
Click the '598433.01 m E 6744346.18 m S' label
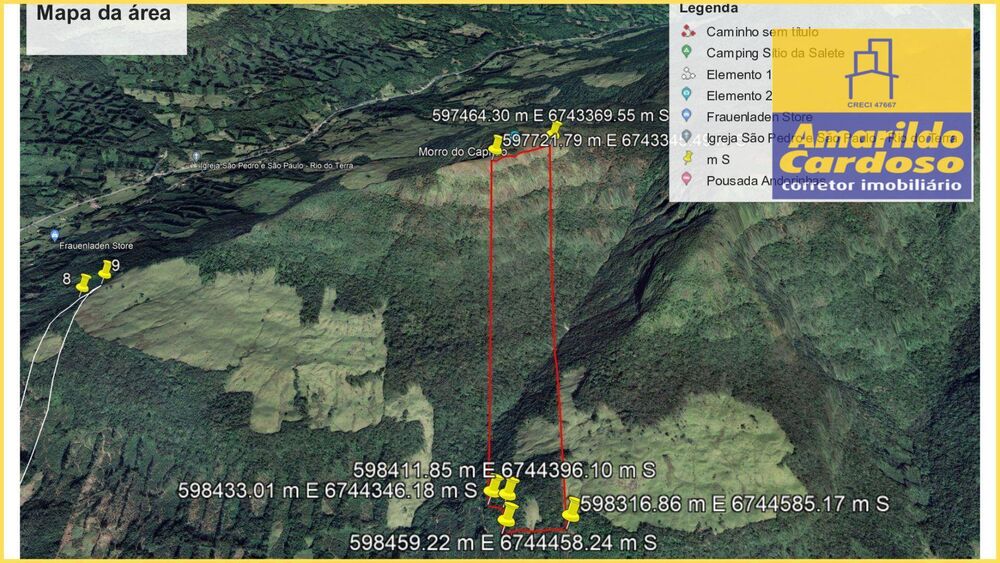point(327,490)
